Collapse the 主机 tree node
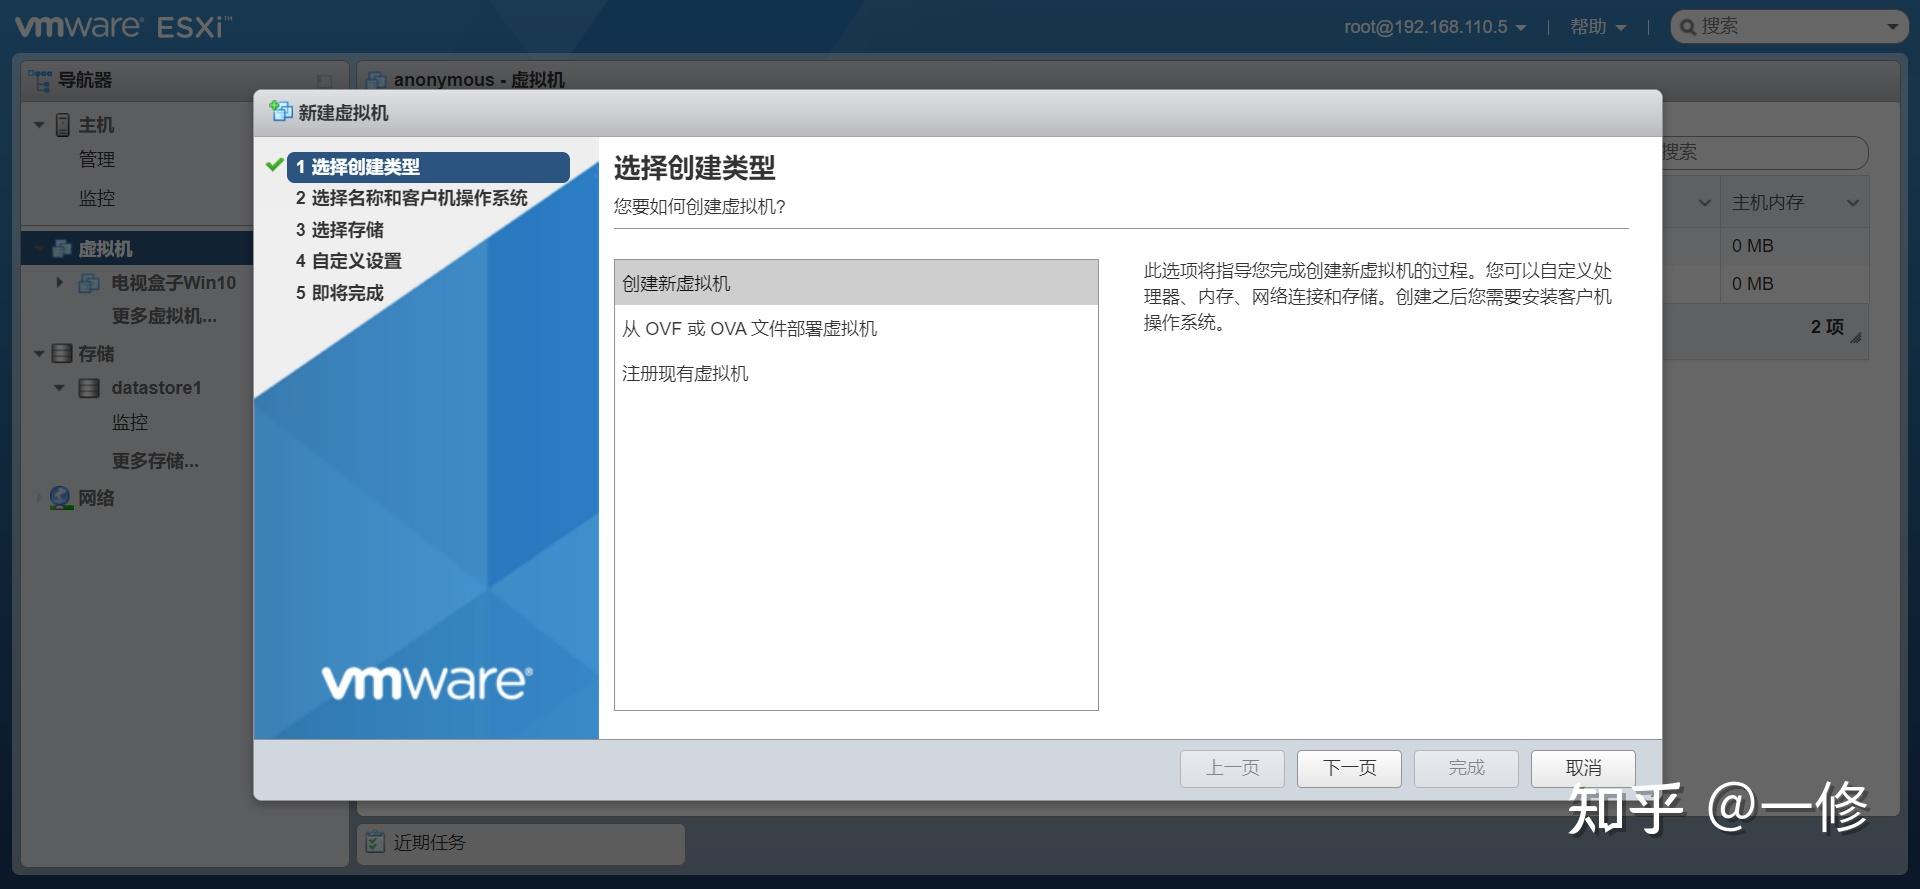Screen dimensions: 1920x889 [x=39, y=125]
